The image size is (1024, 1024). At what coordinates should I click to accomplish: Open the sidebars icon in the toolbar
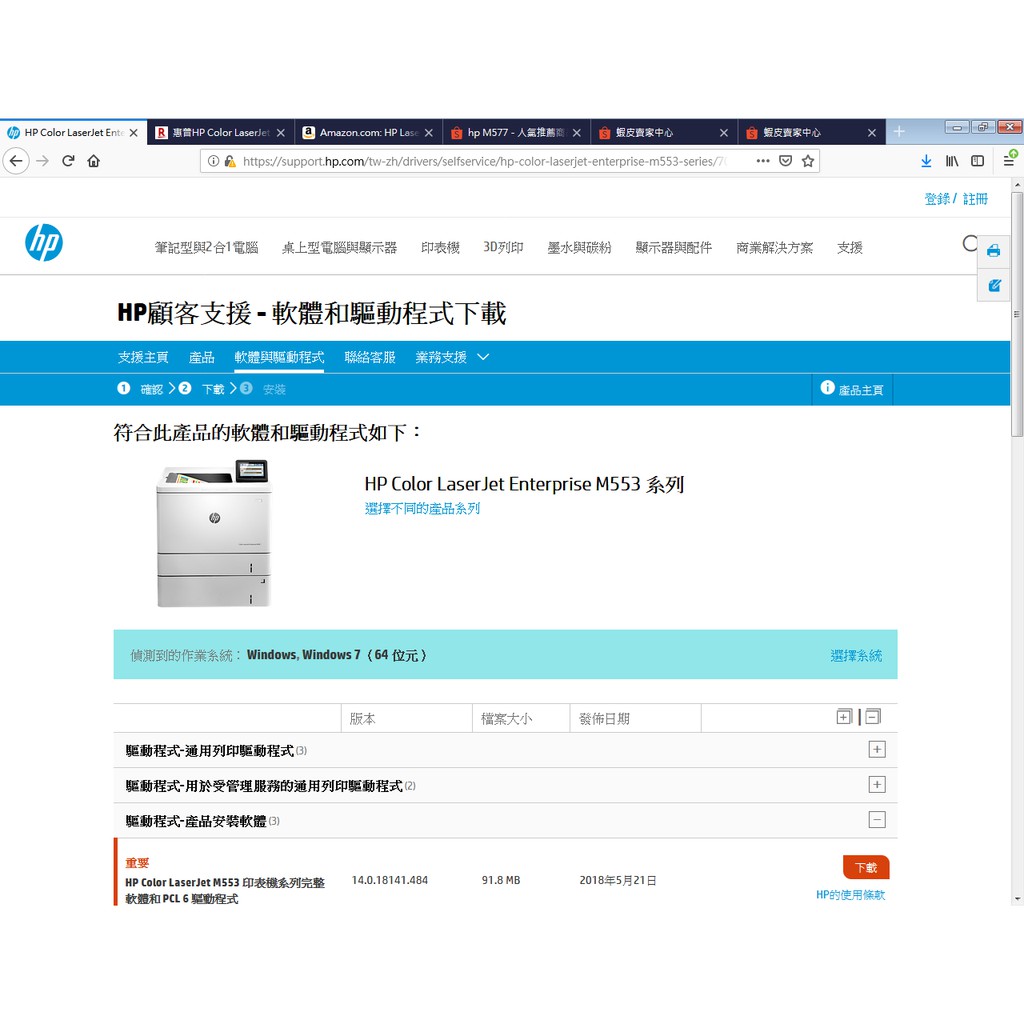pyautogui.click(x=976, y=161)
